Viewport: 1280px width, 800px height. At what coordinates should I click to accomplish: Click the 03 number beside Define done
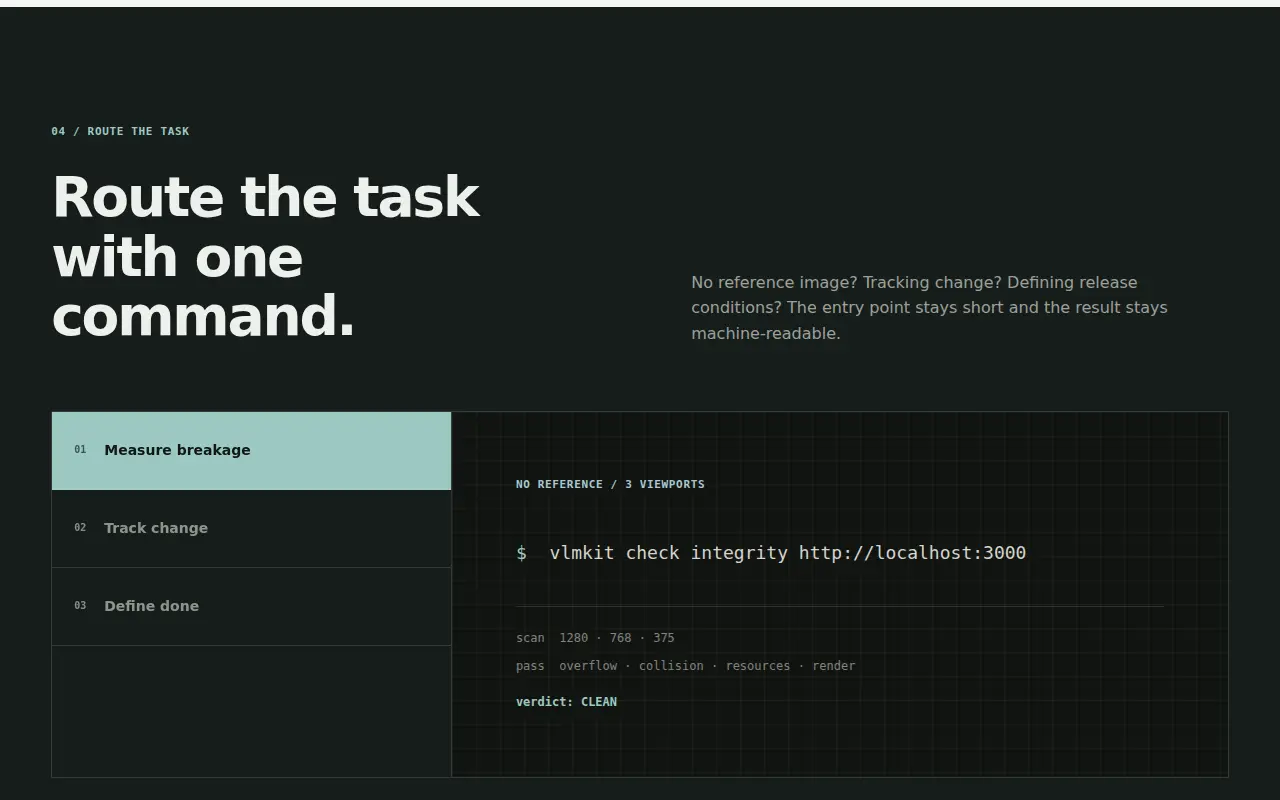coord(80,606)
